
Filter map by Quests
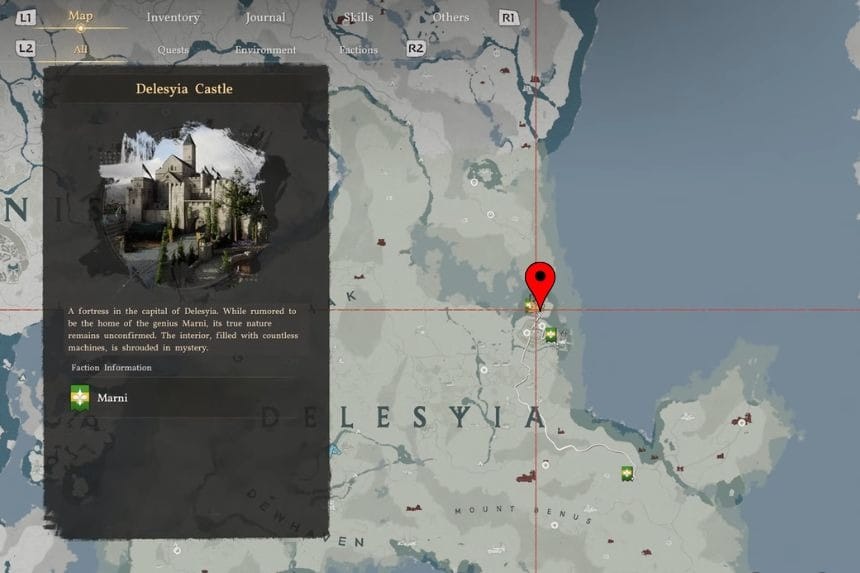click(172, 49)
